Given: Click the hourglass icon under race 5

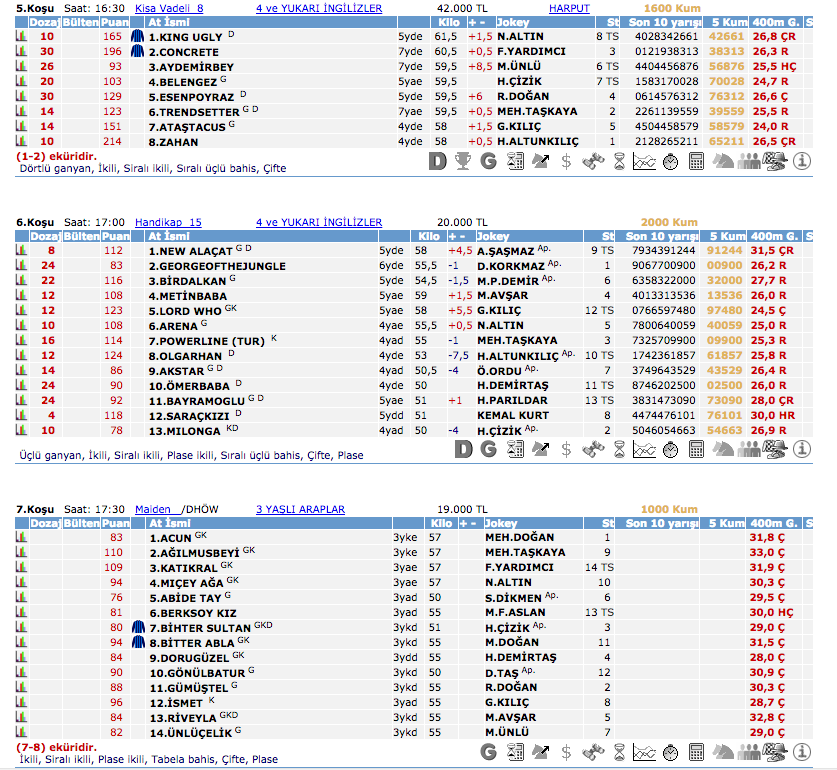Looking at the screenshot, I should (x=619, y=161).
